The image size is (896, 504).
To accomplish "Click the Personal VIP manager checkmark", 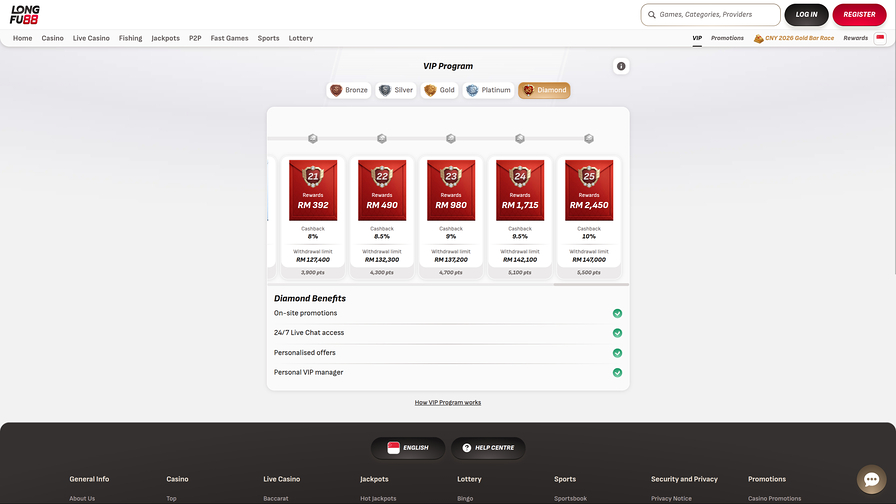I will pos(617,372).
